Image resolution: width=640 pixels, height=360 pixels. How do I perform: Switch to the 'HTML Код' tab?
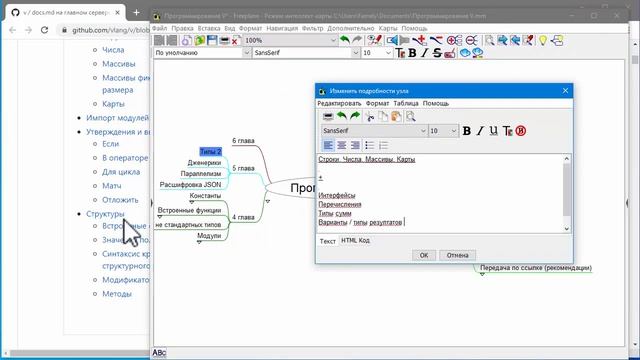[355, 241]
